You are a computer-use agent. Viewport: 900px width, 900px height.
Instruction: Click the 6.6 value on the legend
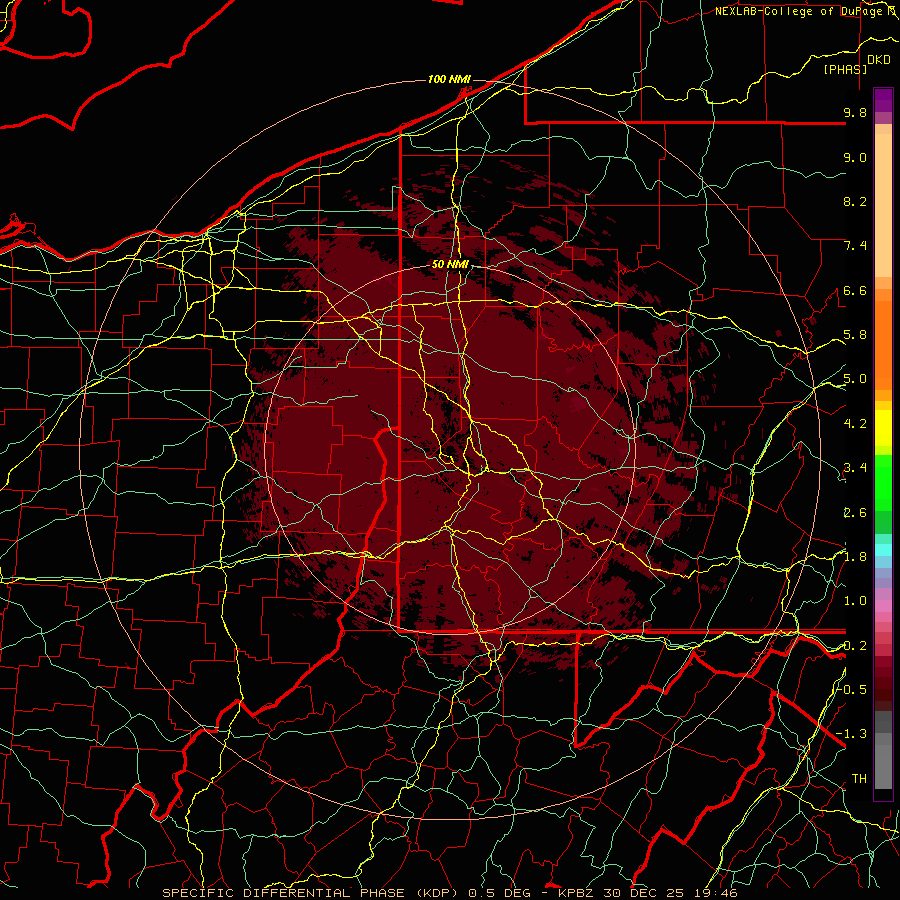(x=855, y=290)
